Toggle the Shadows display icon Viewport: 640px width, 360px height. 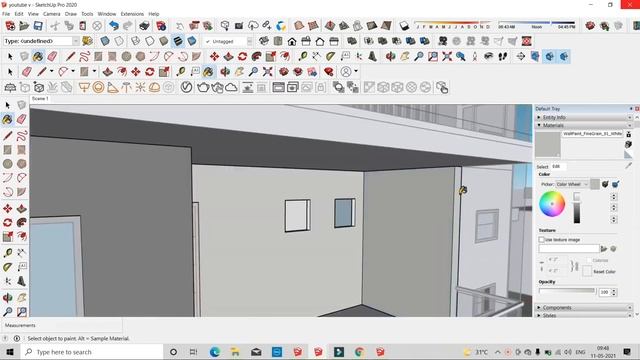[404, 26]
